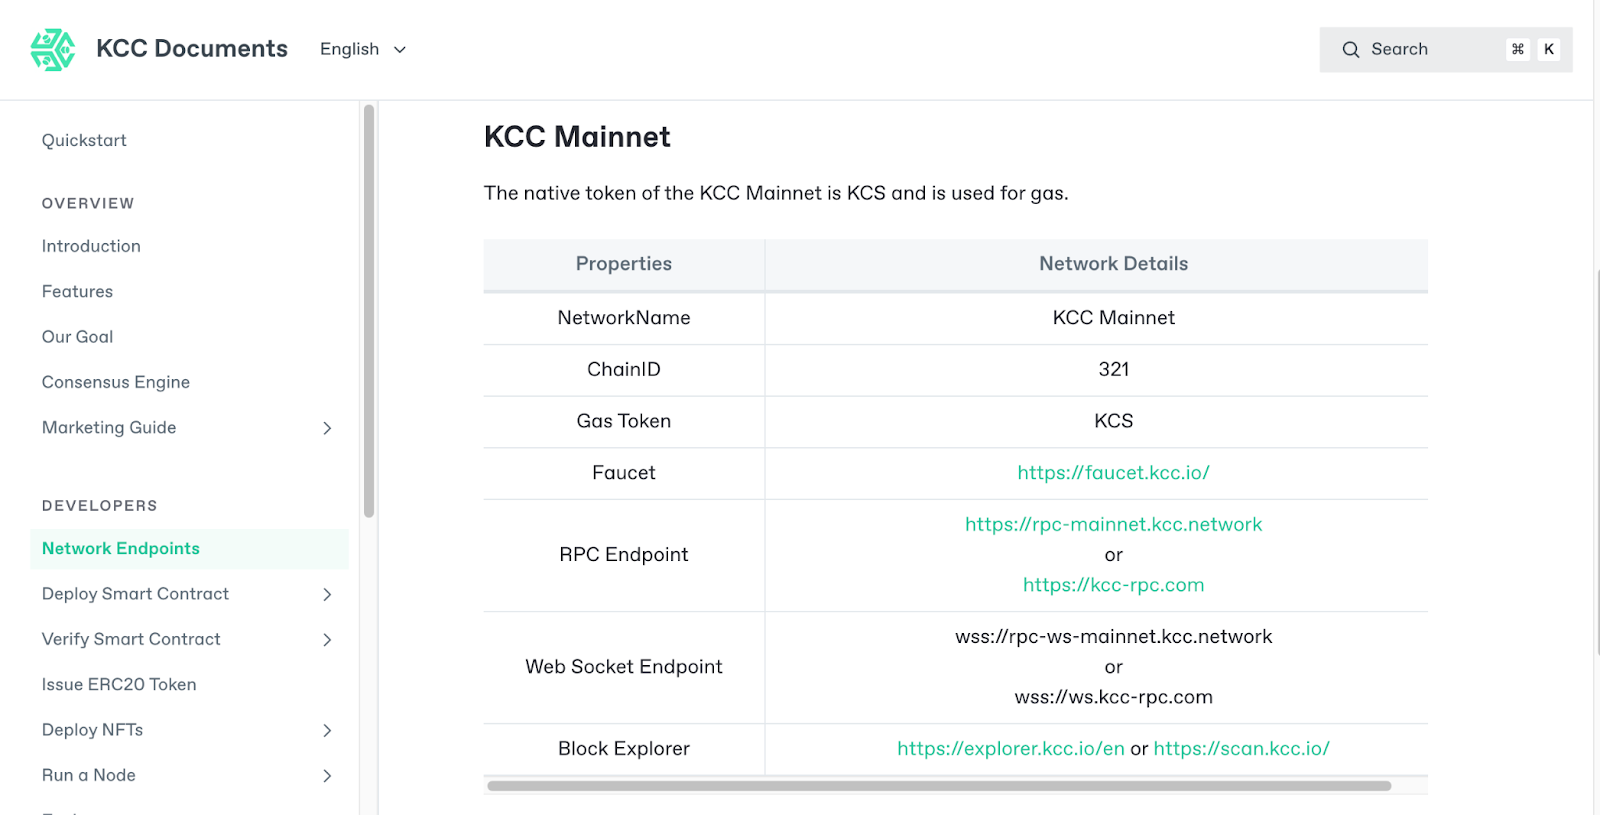1600x815 pixels.
Task: Open the Introduction page
Action: (91, 246)
